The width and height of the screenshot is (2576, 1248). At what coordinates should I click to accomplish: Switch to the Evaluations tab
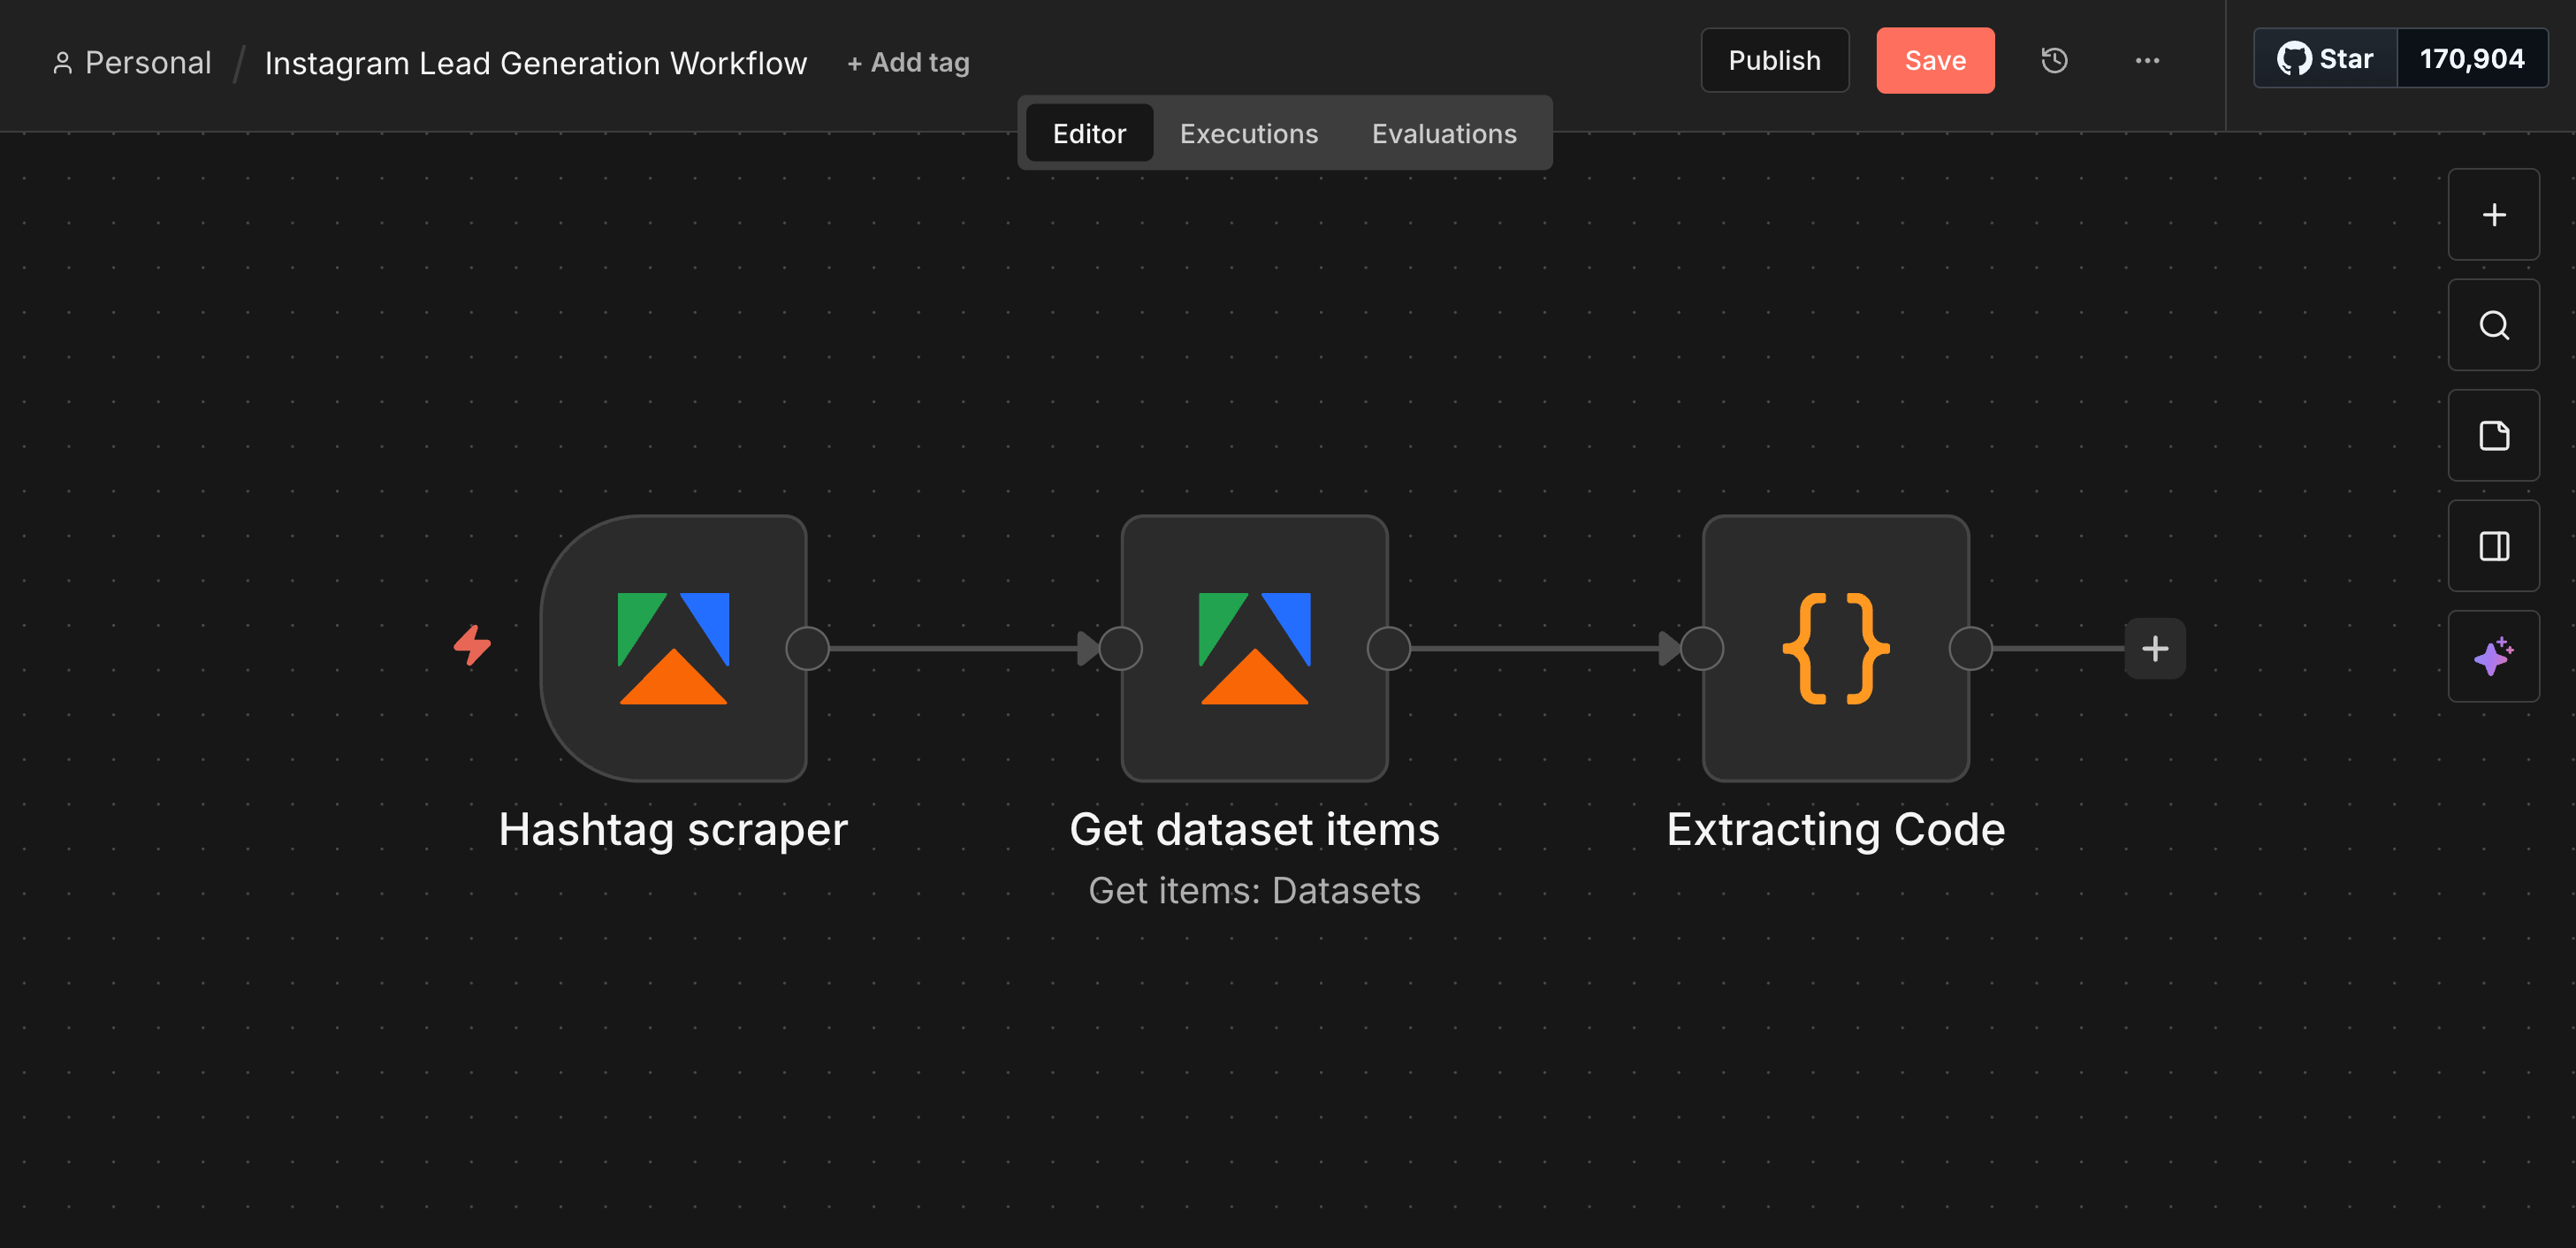click(x=1444, y=133)
